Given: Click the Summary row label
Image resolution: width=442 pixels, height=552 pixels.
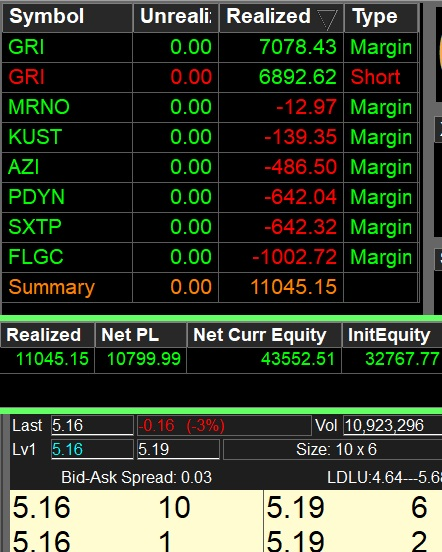Looking at the screenshot, I should point(52,287).
